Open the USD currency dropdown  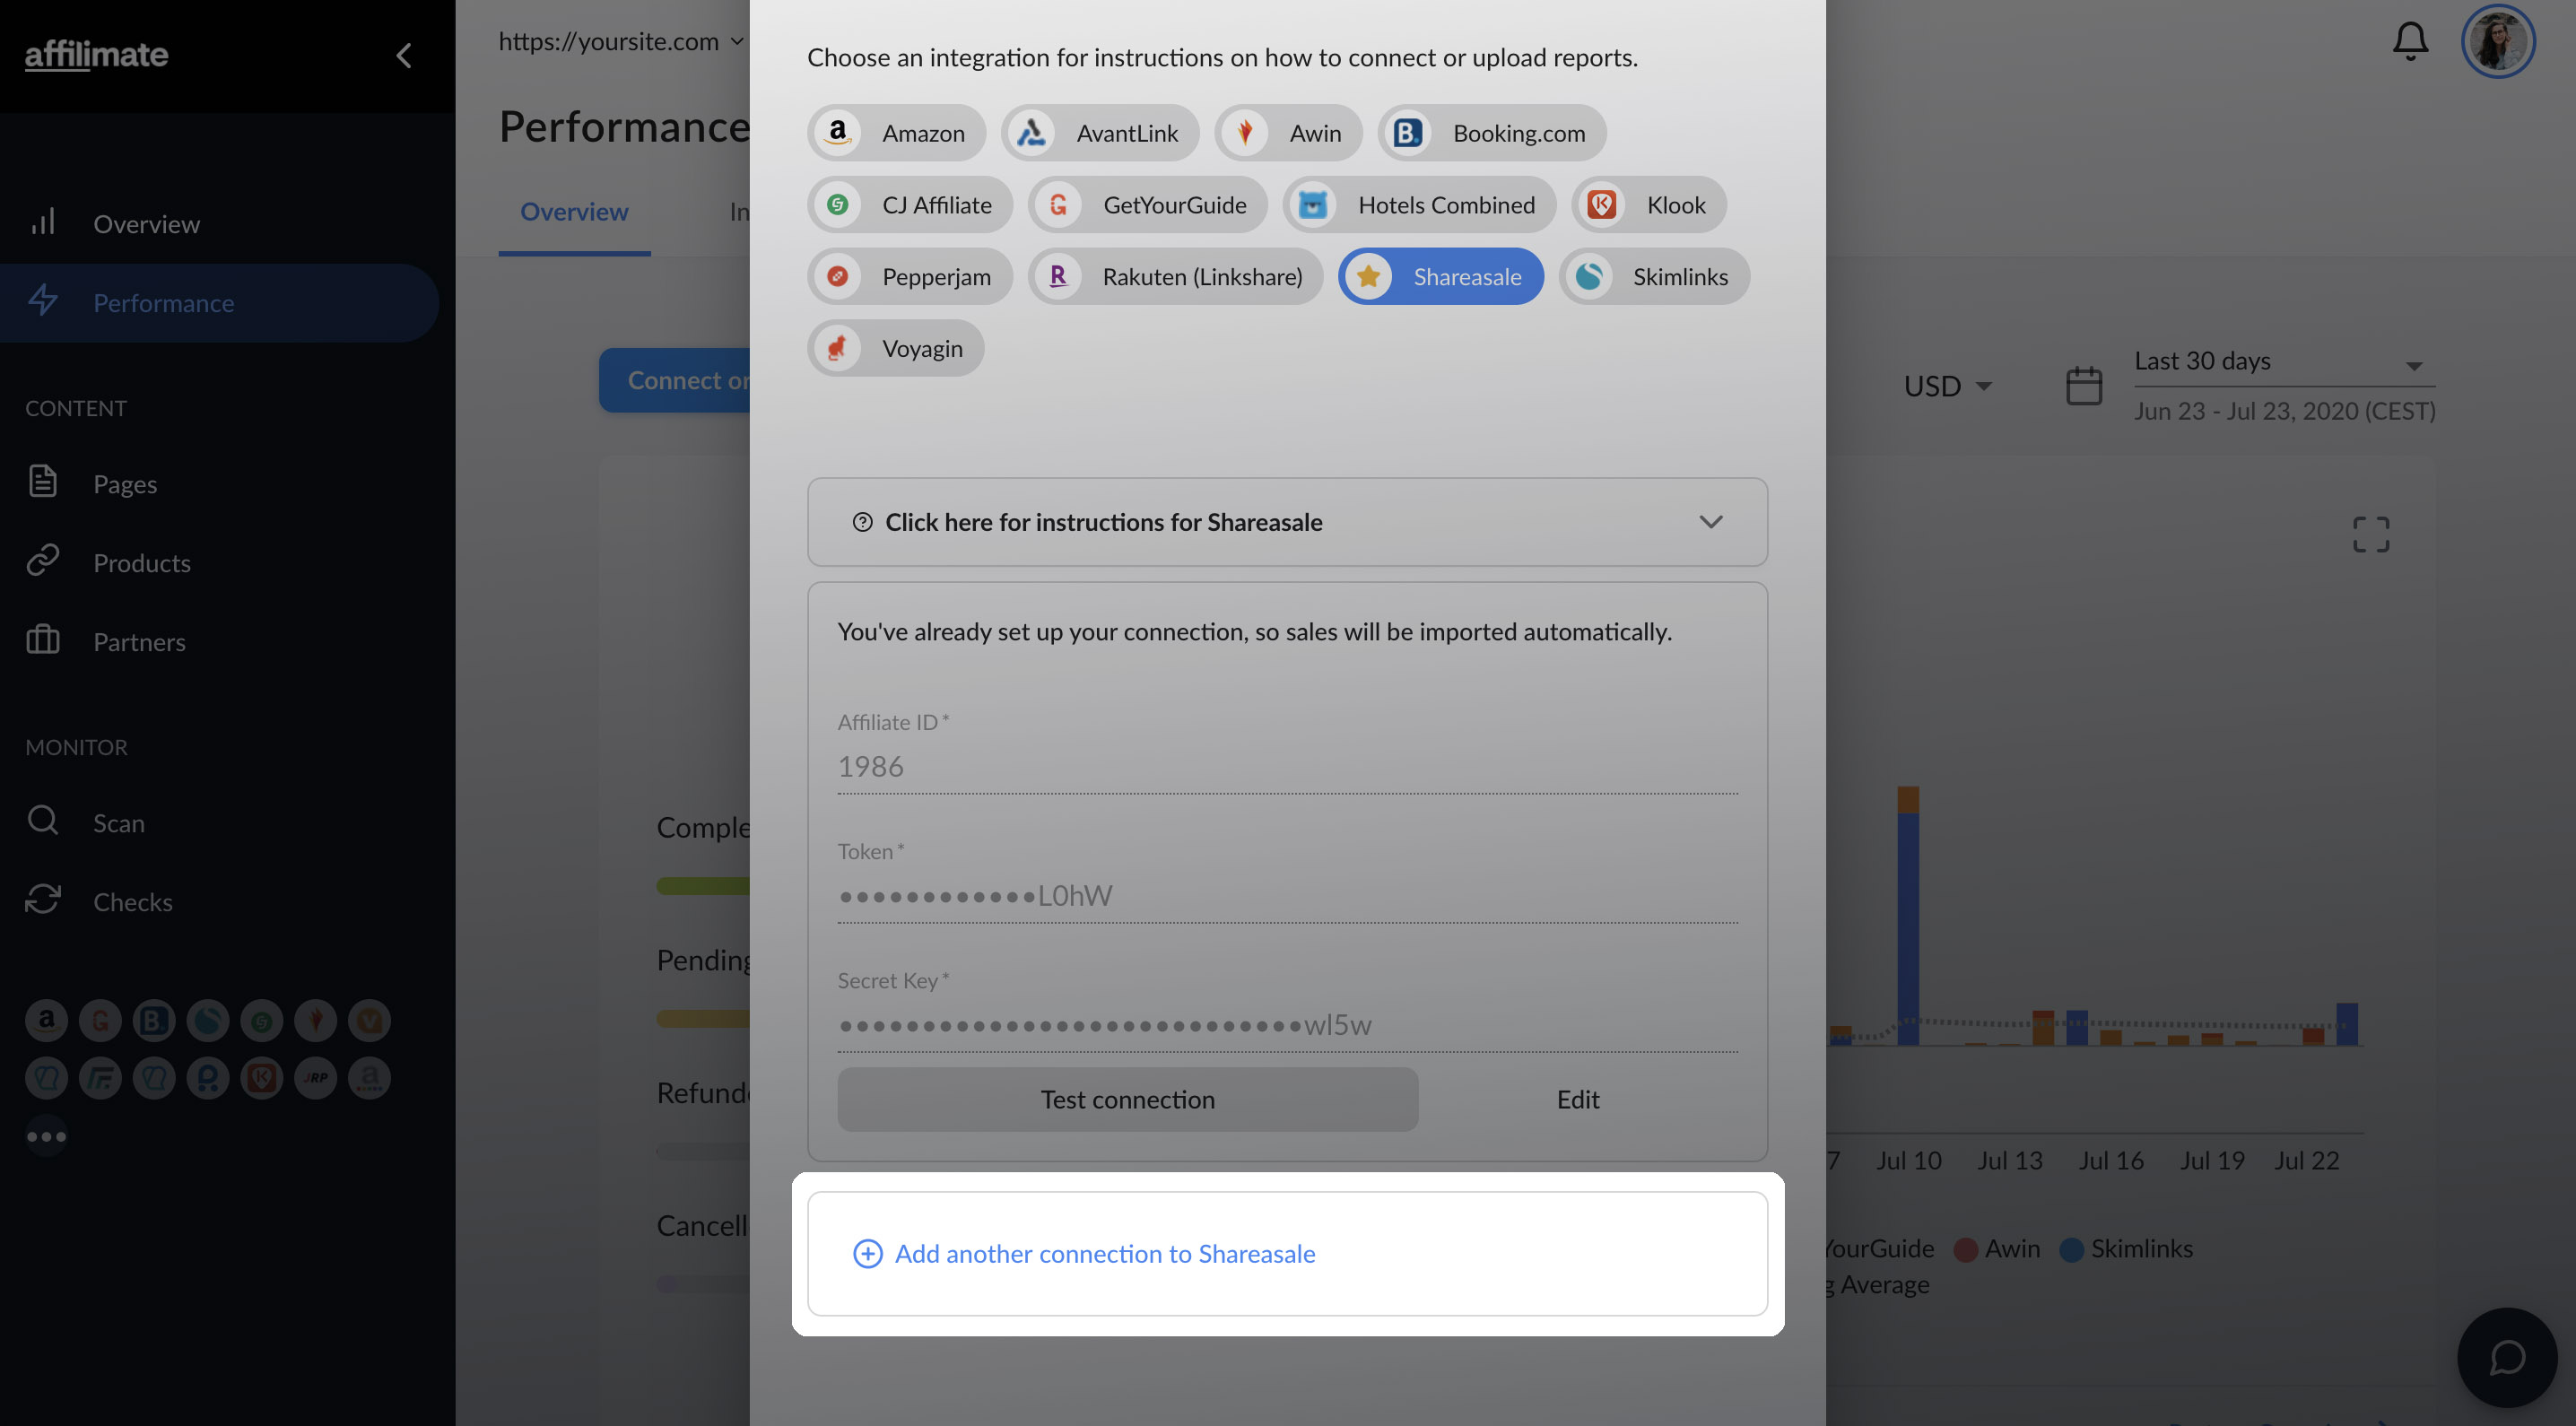[x=1946, y=386]
